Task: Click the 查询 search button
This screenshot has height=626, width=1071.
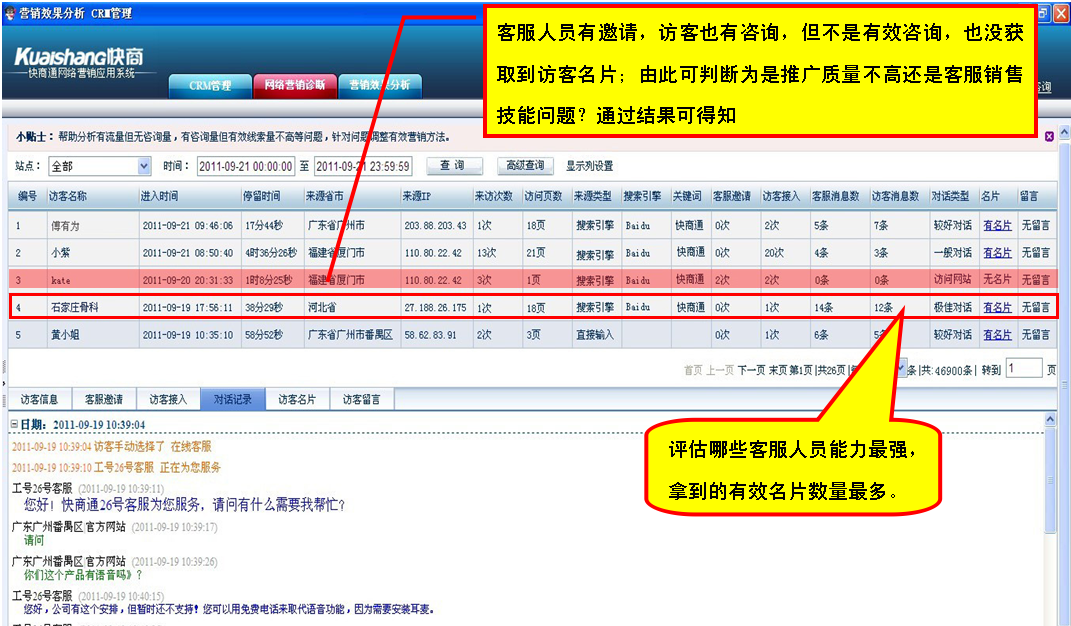Action: [x=451, y=166]
